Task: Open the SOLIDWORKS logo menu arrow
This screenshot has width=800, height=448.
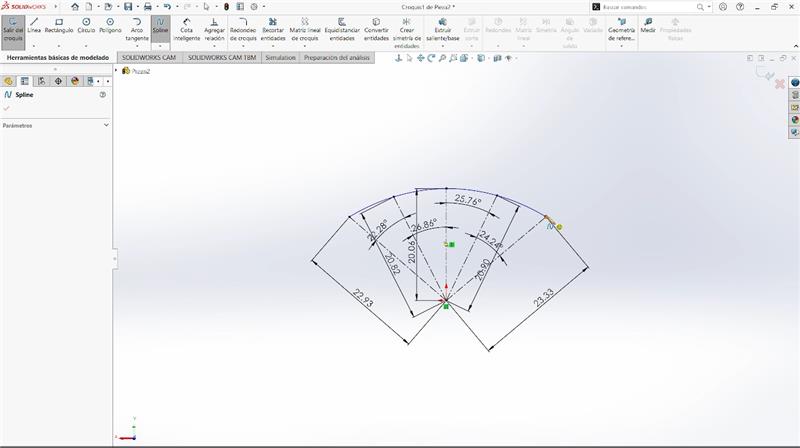Action: tap(56, 7)
